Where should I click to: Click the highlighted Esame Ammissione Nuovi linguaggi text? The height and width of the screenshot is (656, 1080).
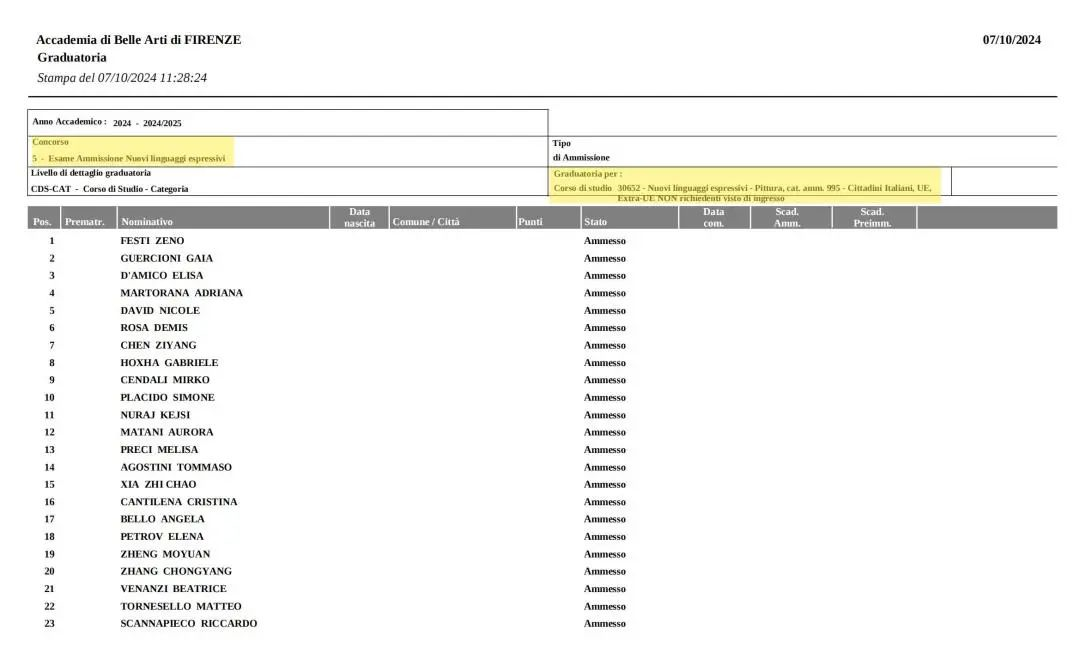(x=129, y=158)
